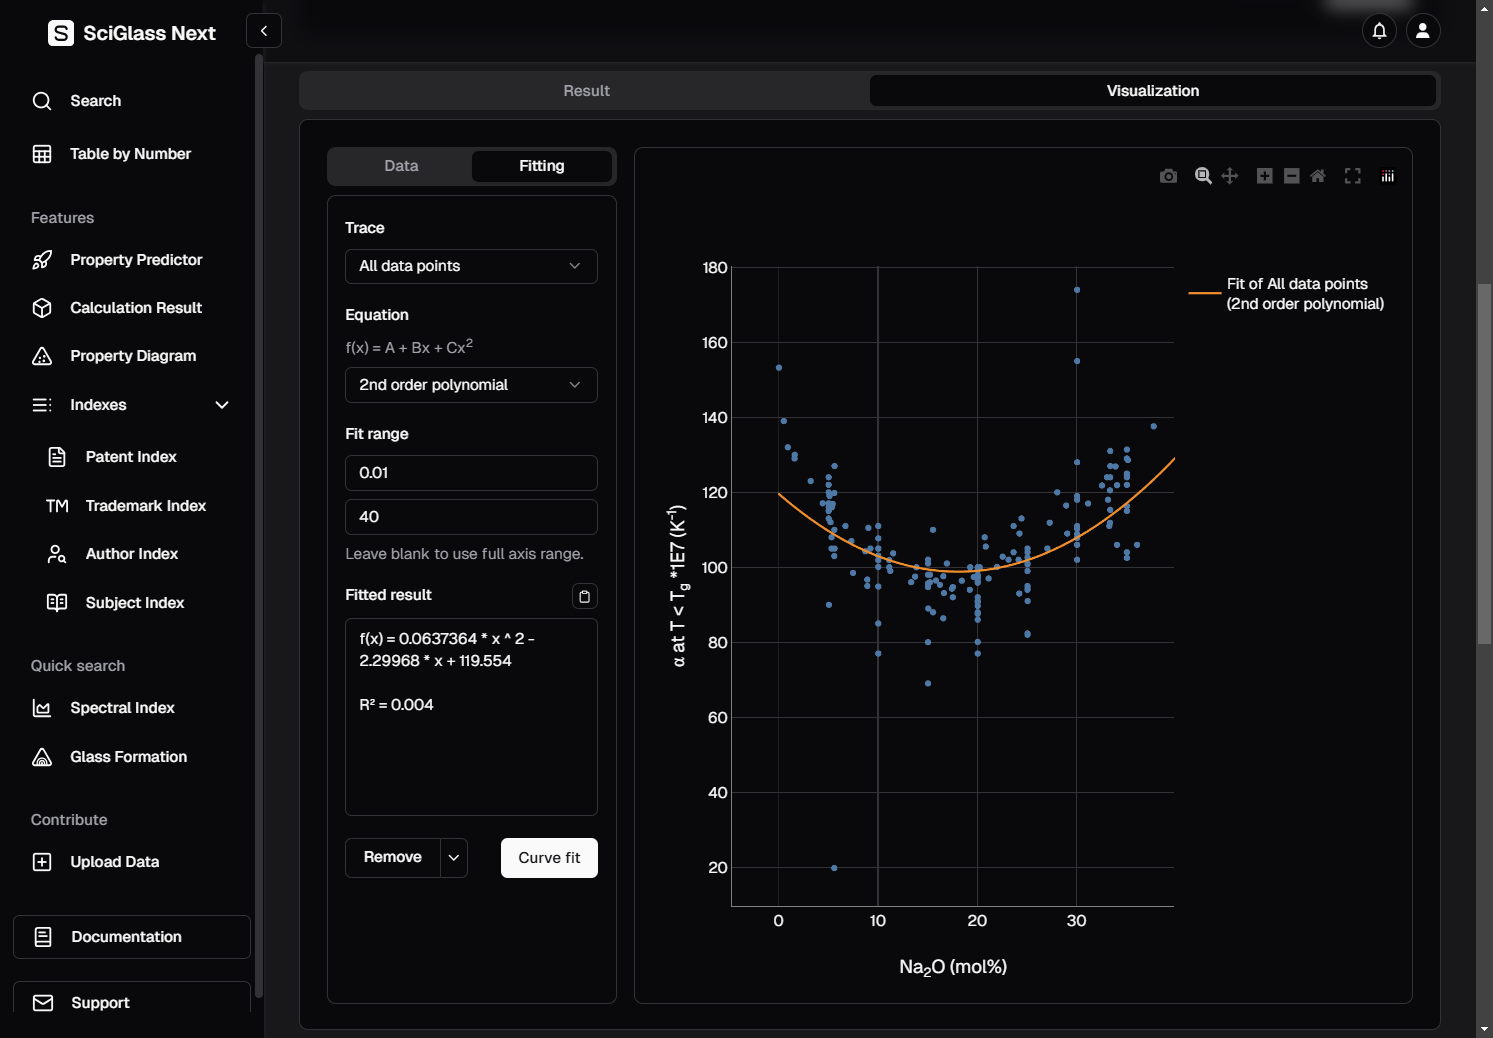Open Property Predictor from sidebar
The width and height of the screenshot is (1493, 1038).
coord(136,260)
